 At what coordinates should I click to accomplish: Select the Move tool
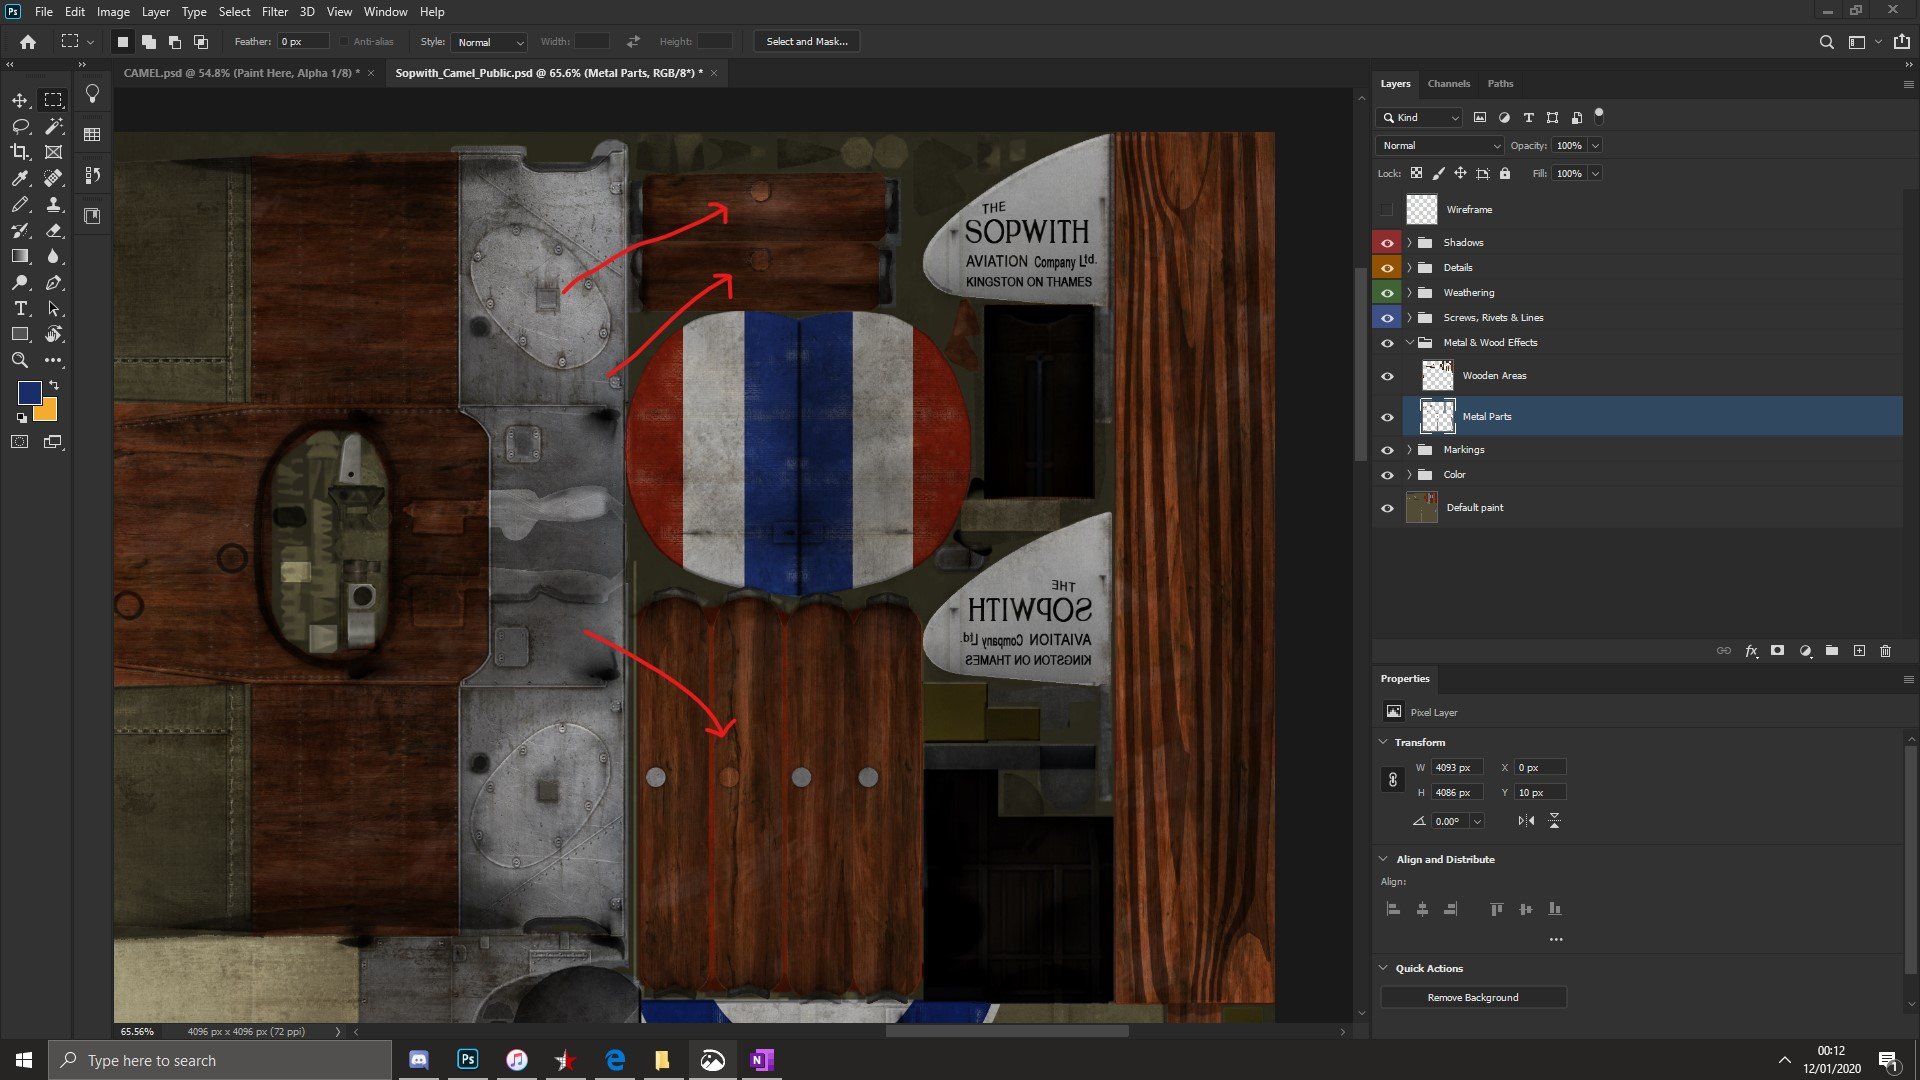(x=20, y=100)
